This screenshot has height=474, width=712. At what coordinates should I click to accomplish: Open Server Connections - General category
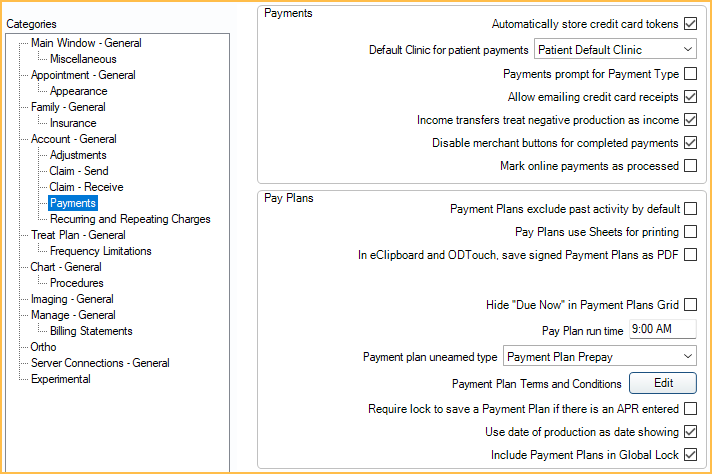[x=100, y=363]
